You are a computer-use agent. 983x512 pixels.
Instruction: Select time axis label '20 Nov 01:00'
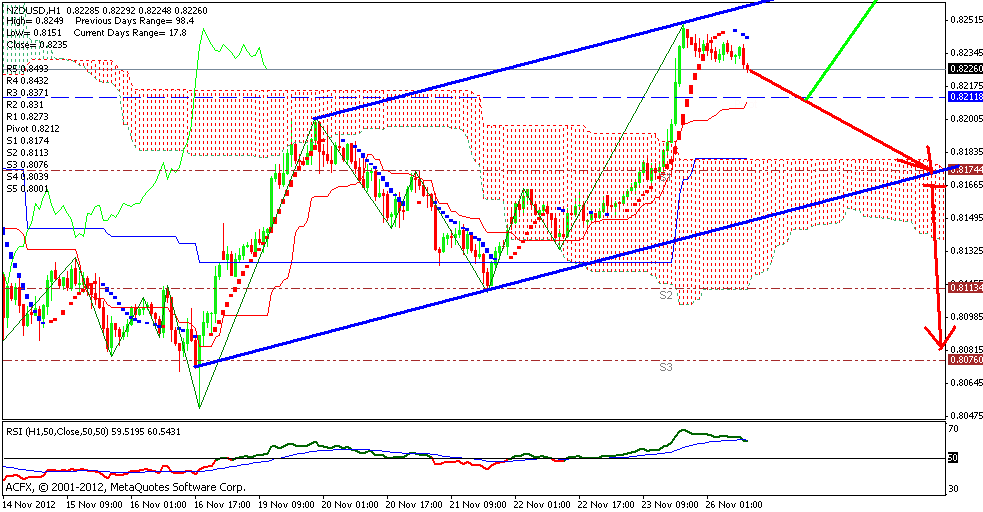click(350, 504)
